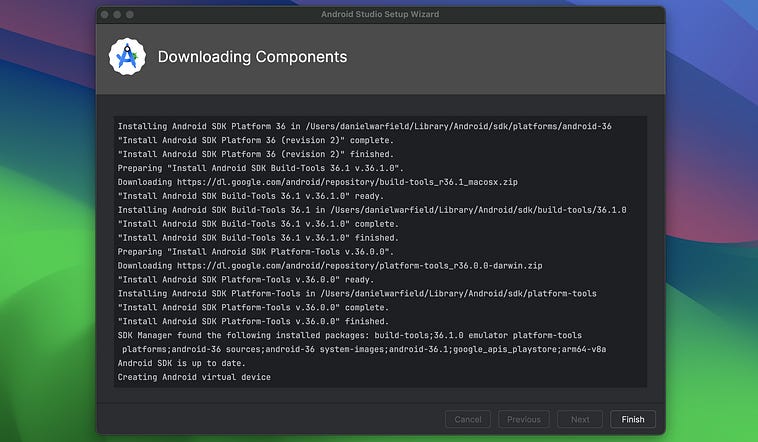Image resolution: width=758 pixels, height=442 pixels.
Task: Click 'Install Android SDK Platform-Tools v.36.0.0' complete line
Action: [253, 308]
